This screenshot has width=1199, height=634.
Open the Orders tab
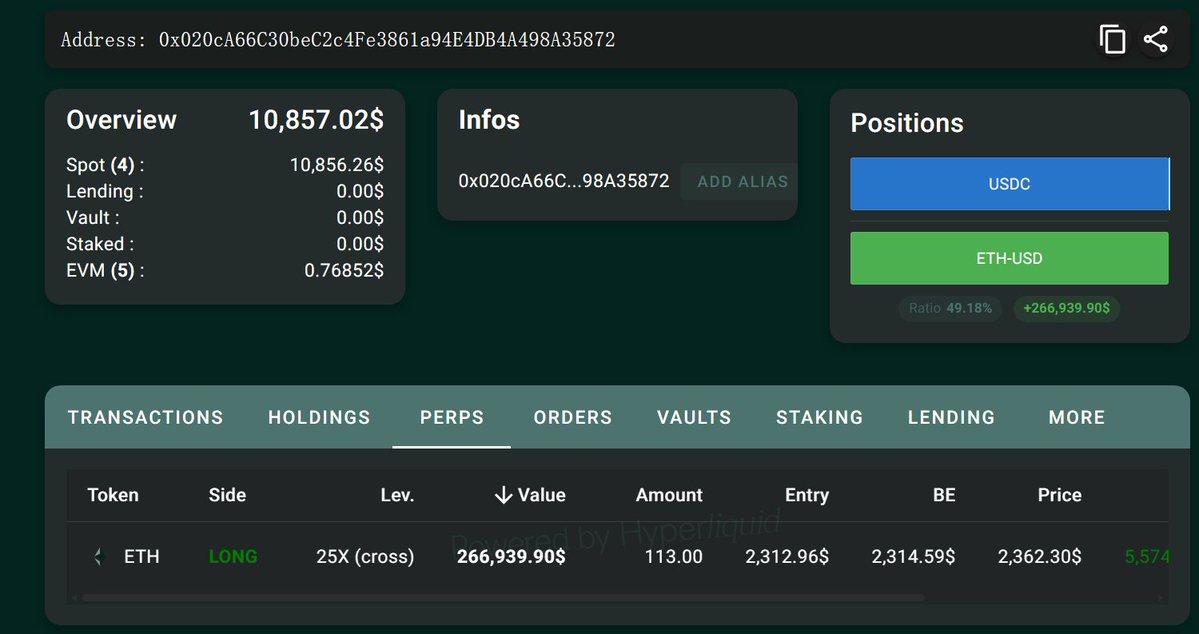[573, 418]
